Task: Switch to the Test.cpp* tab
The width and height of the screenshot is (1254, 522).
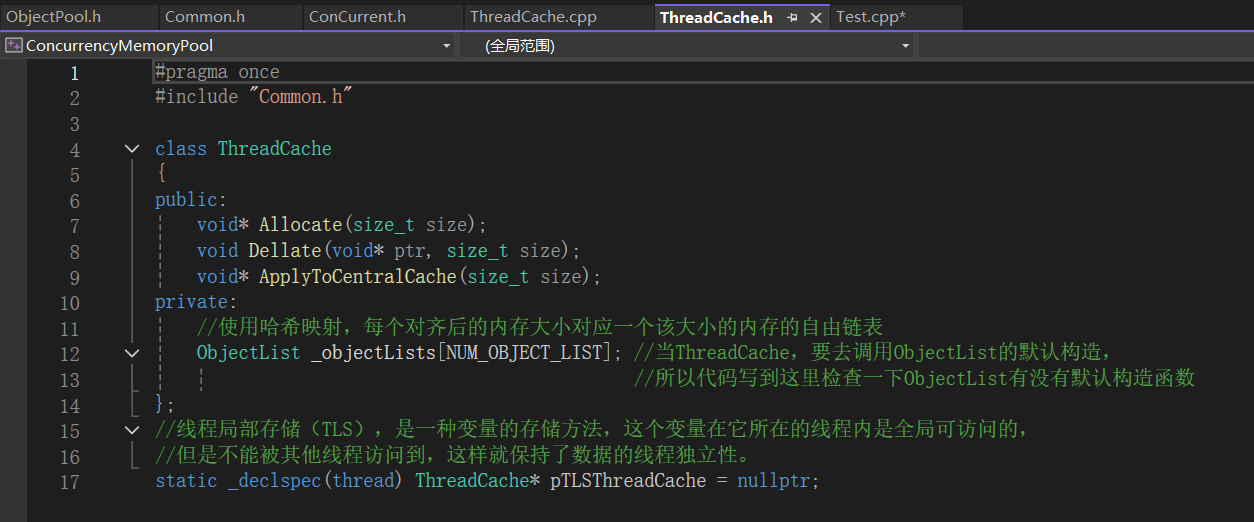Action: pos(870,17)
